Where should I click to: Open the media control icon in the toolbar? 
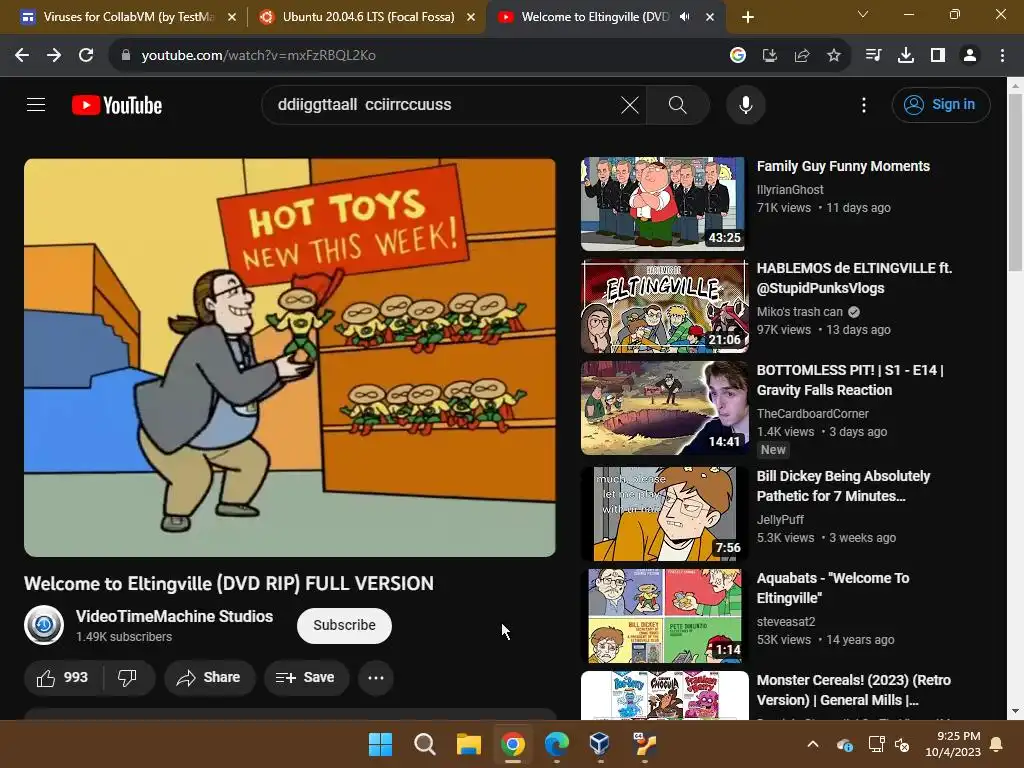(x=873, y=56)
